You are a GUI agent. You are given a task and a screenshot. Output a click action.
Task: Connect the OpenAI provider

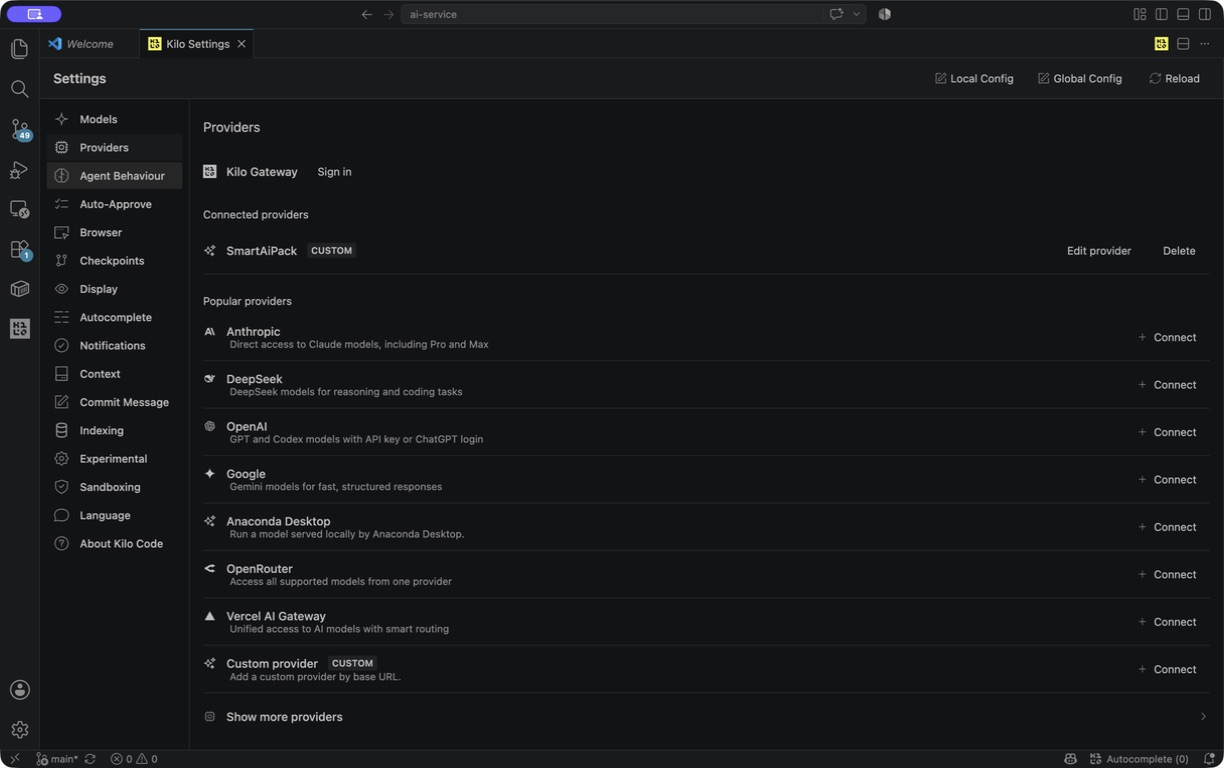click(1167, 432)
